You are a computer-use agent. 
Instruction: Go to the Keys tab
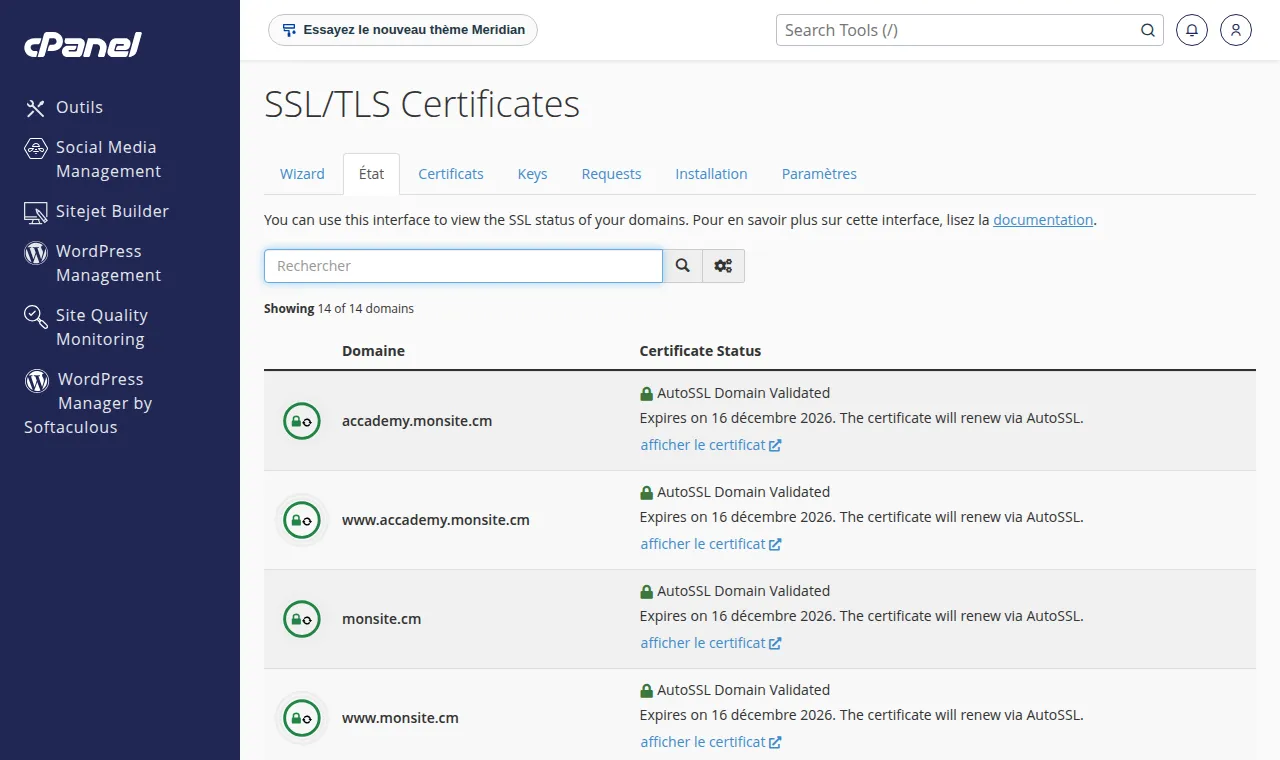pos(532,174)
